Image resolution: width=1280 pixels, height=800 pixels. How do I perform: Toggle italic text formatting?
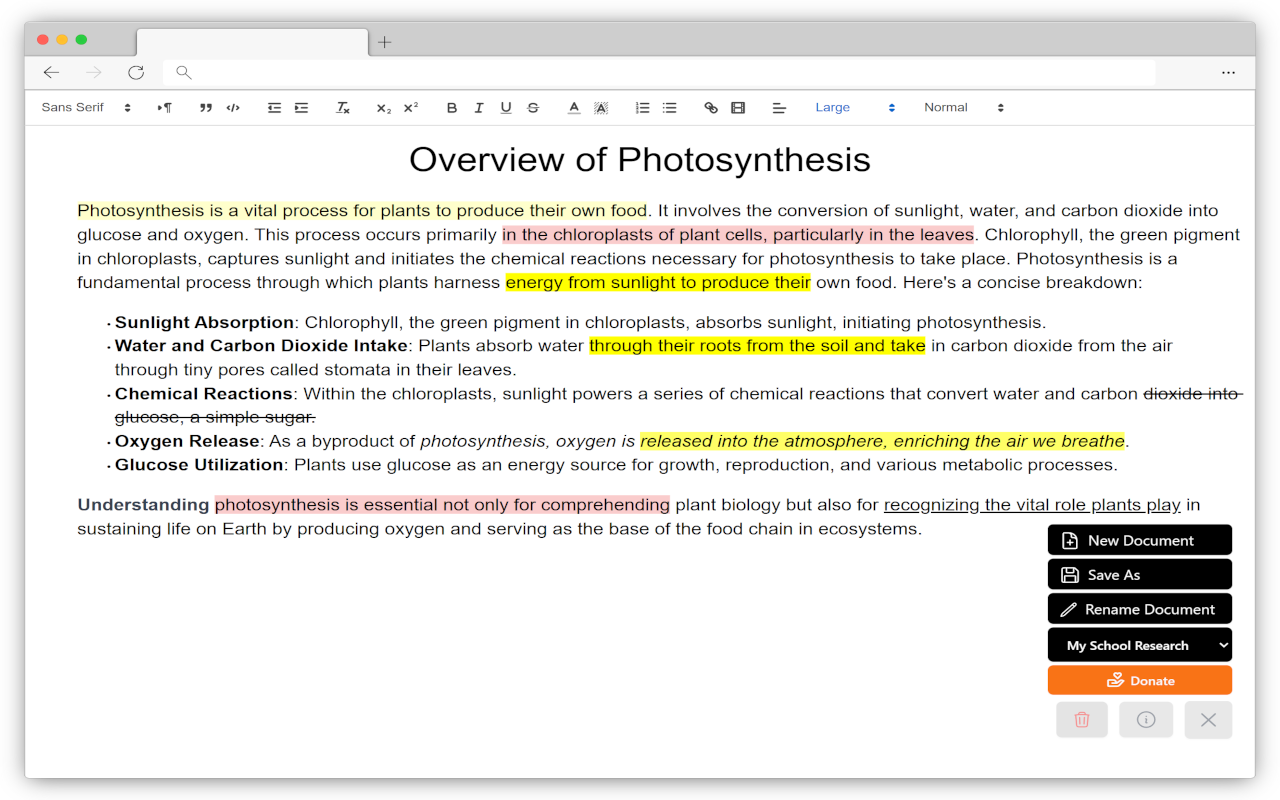coord(479,108)
